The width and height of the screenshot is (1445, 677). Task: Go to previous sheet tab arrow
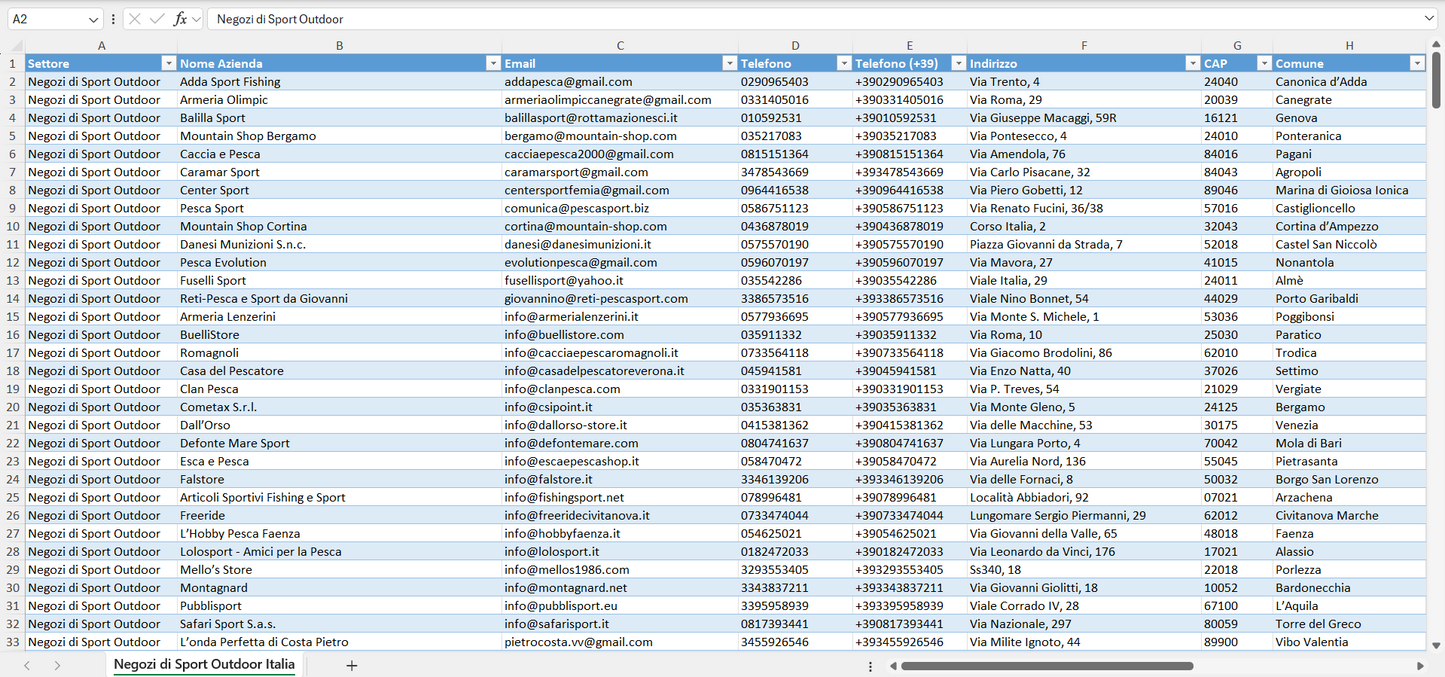tap(27, 665)
